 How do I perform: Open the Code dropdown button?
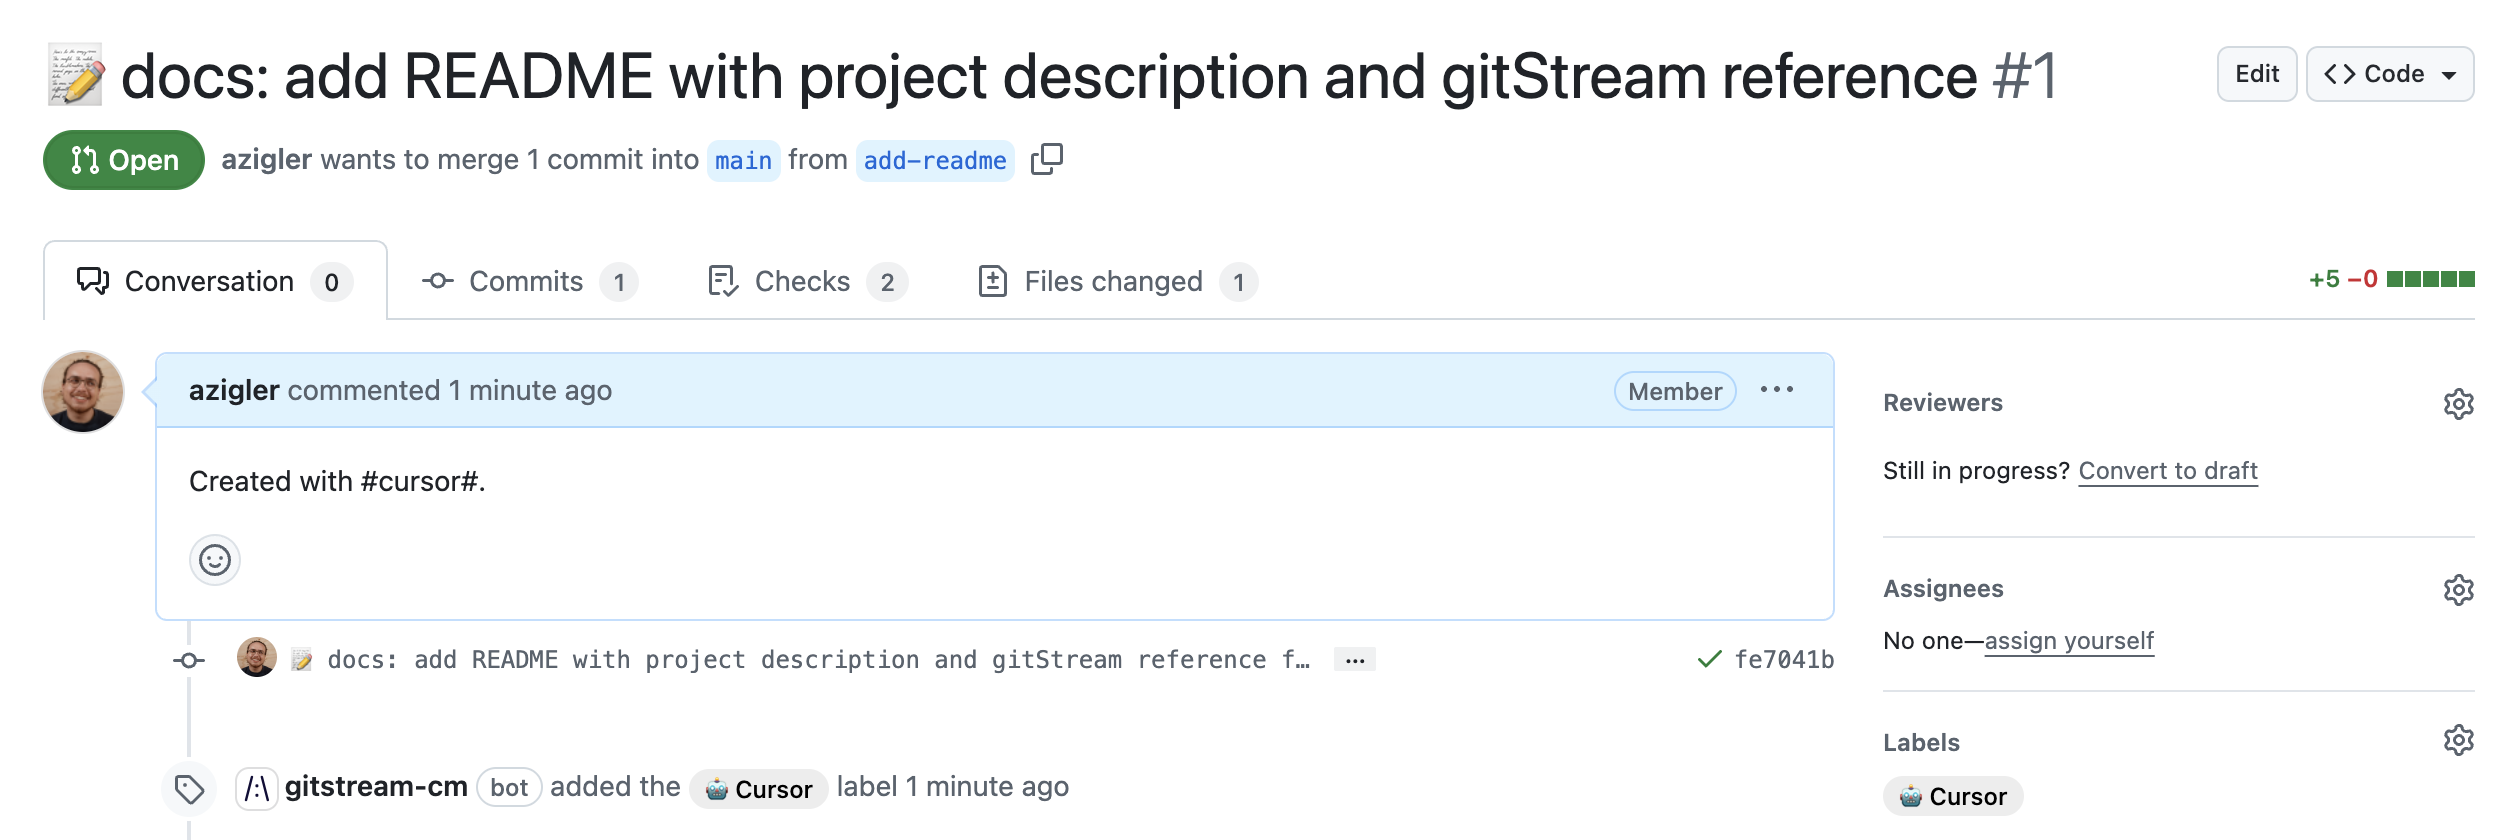pyautogui.click(x=2389, y=74)
